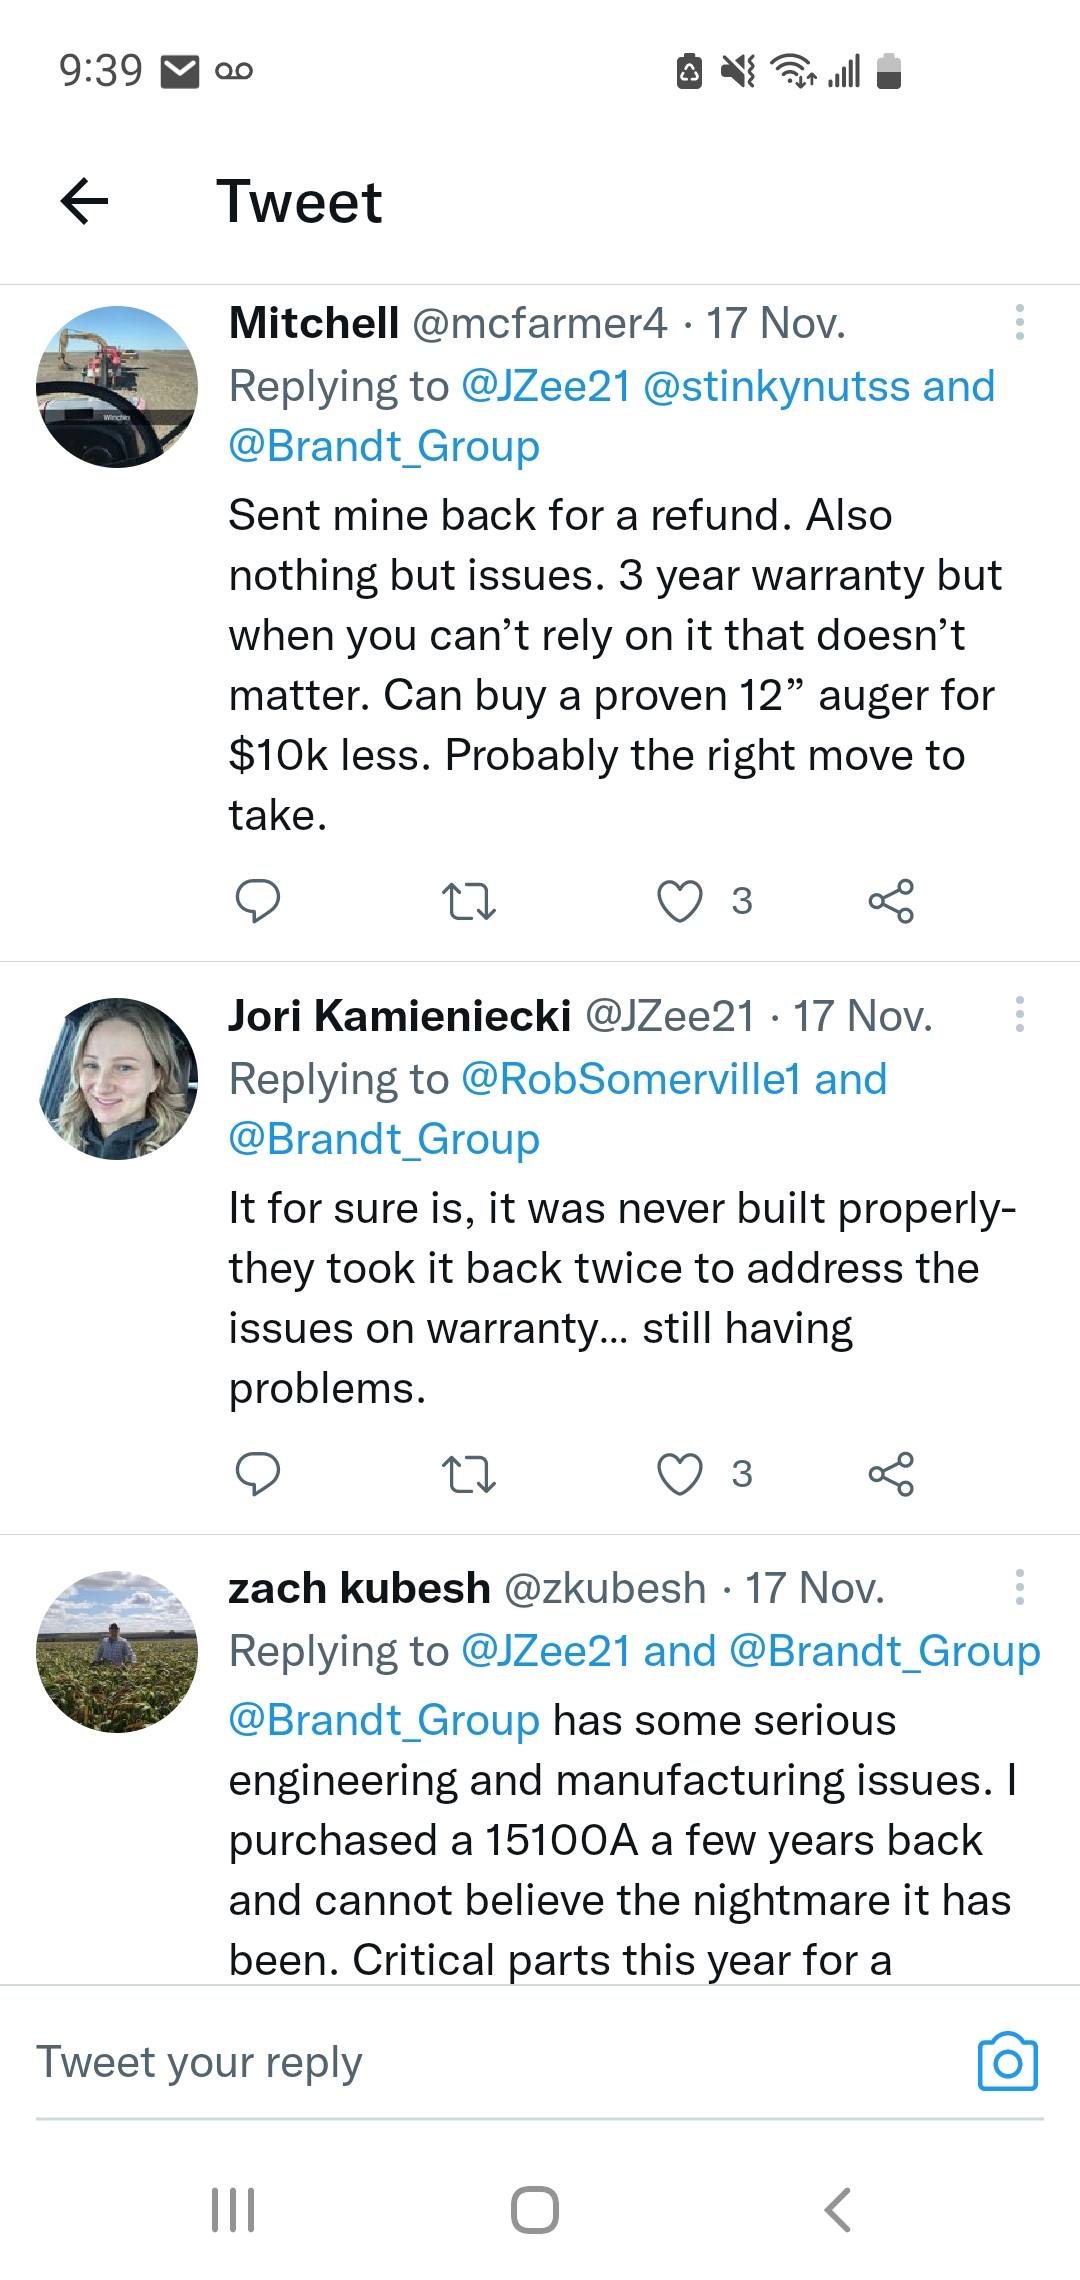Open overflow menu on zach kubesh's tweet

point(1019,1587)
